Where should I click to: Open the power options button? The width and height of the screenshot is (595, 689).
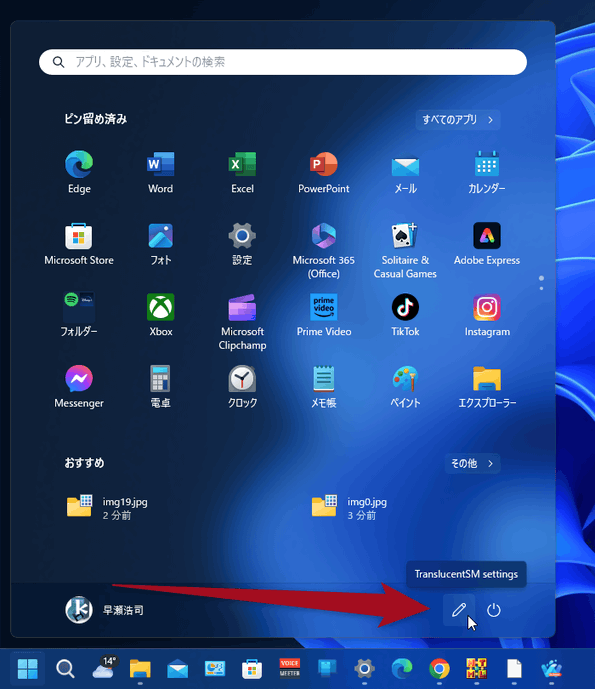click(x=493, y=610)
